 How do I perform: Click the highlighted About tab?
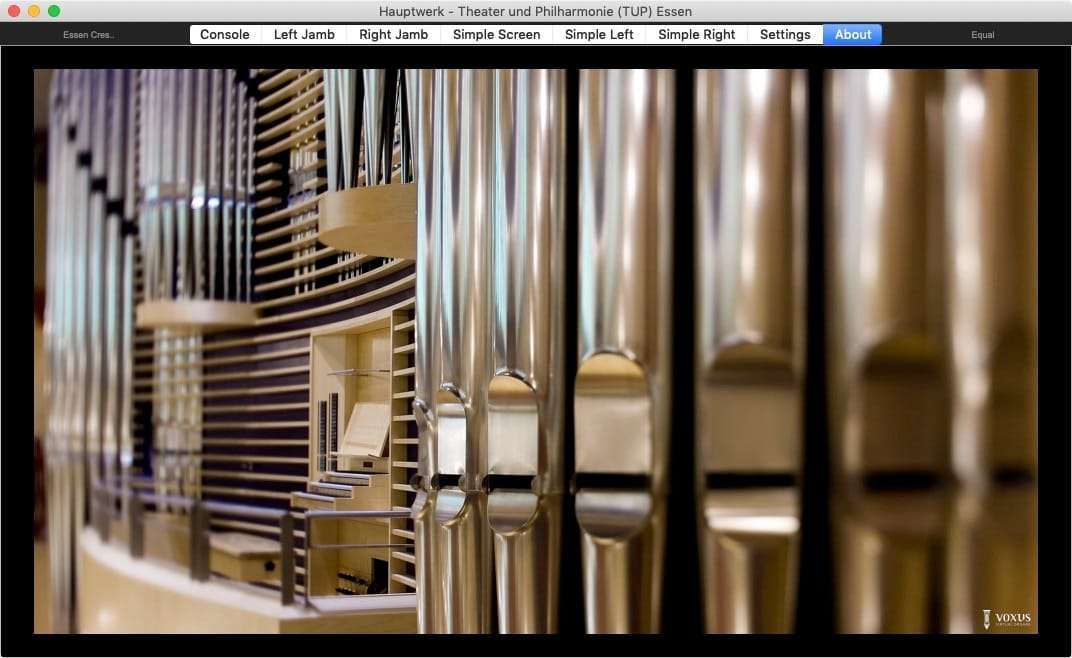(852, 34)
